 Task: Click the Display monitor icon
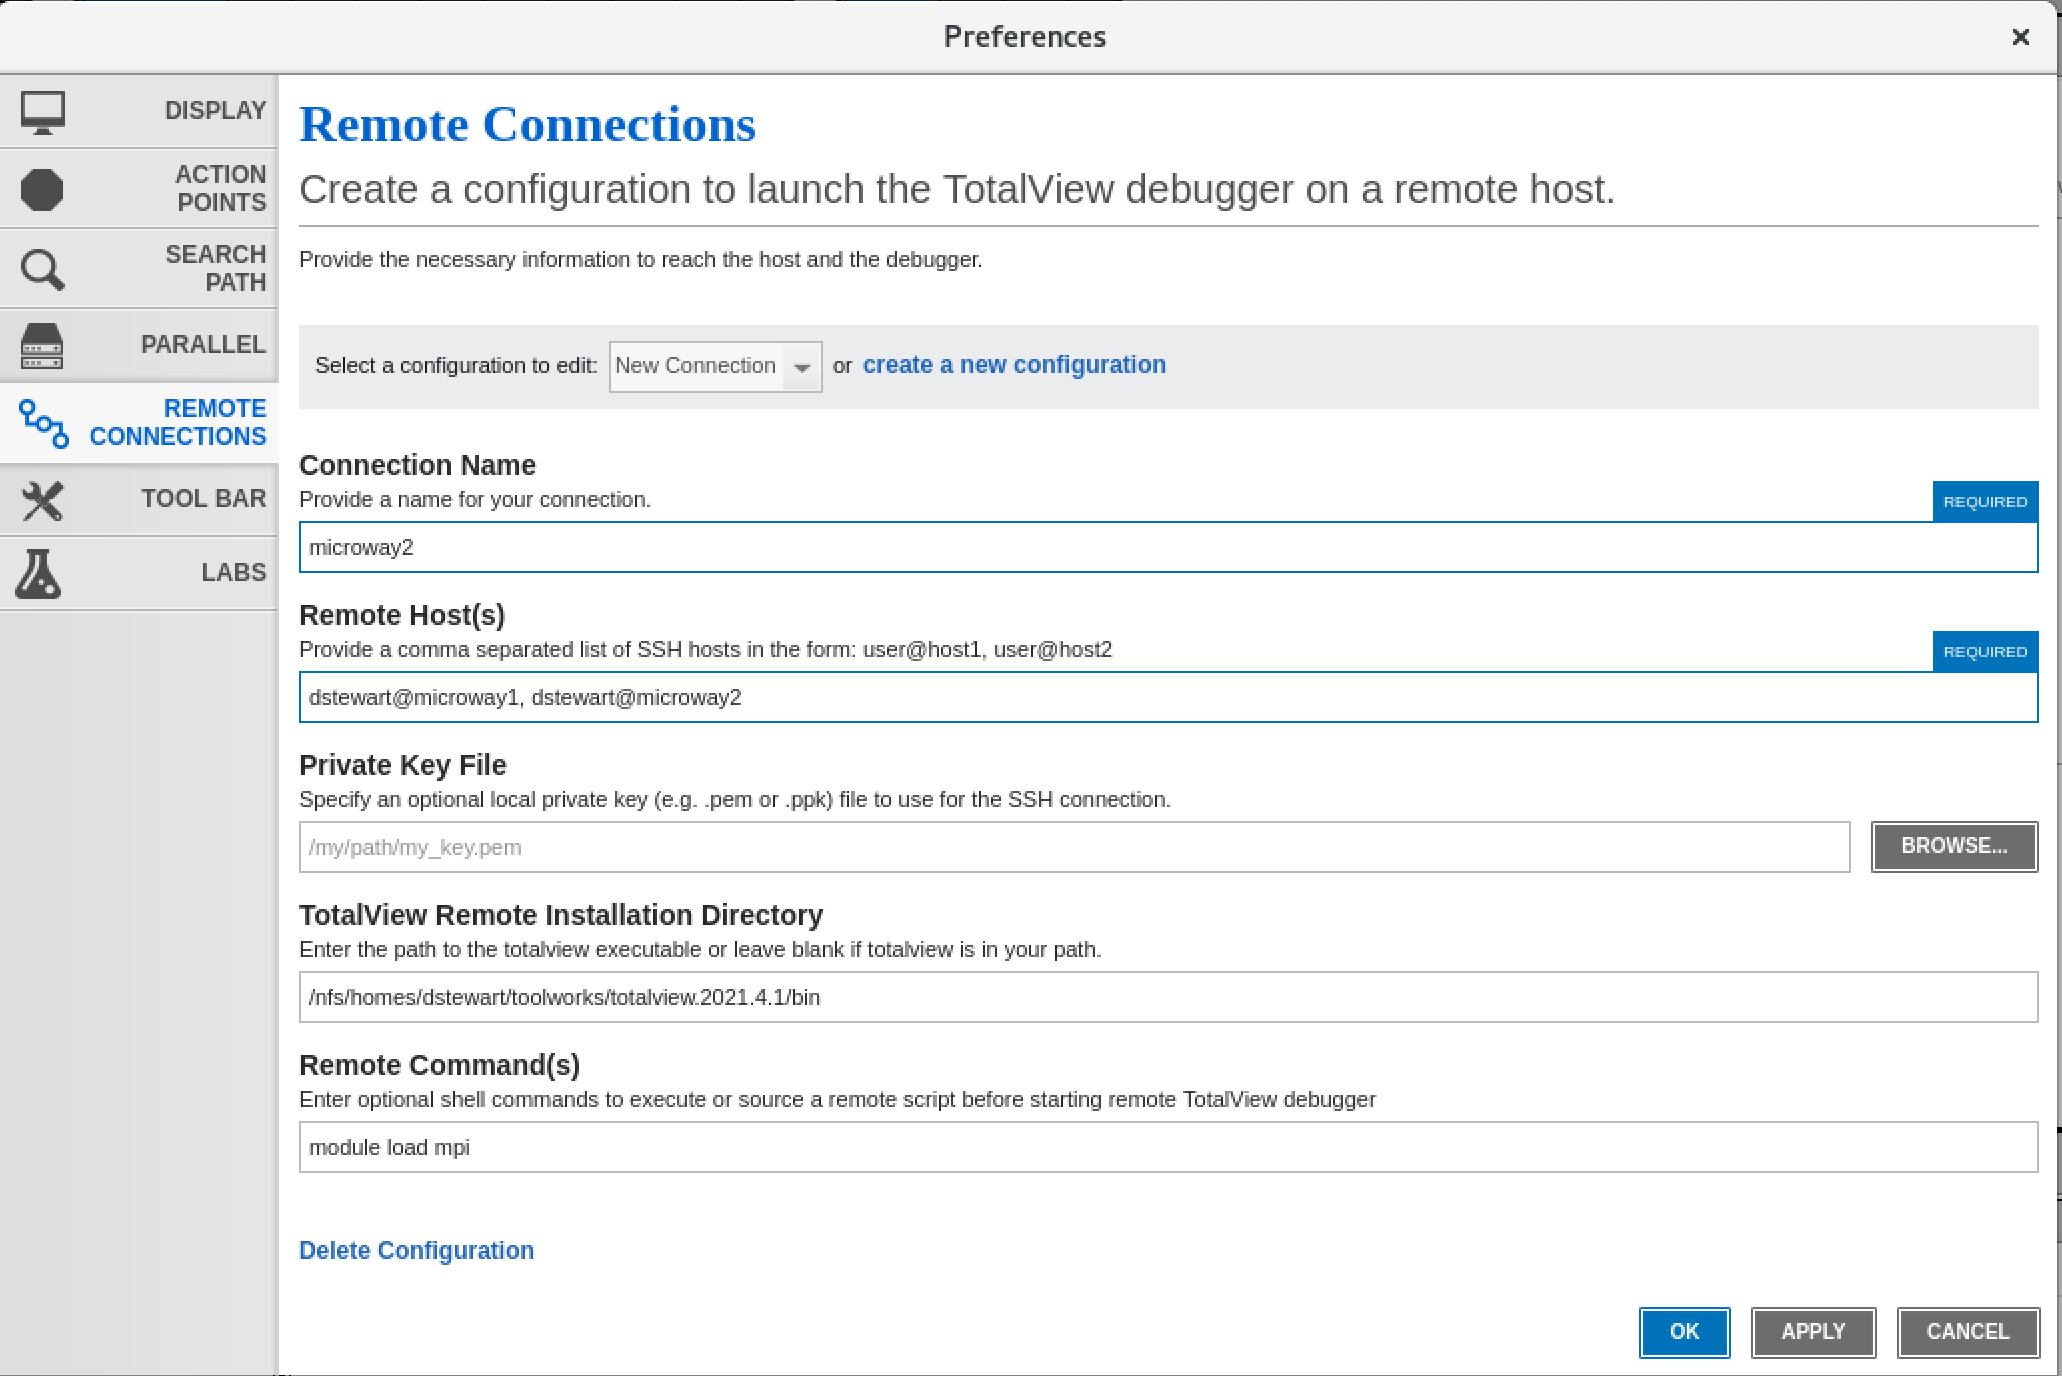(x=43, y=112)
